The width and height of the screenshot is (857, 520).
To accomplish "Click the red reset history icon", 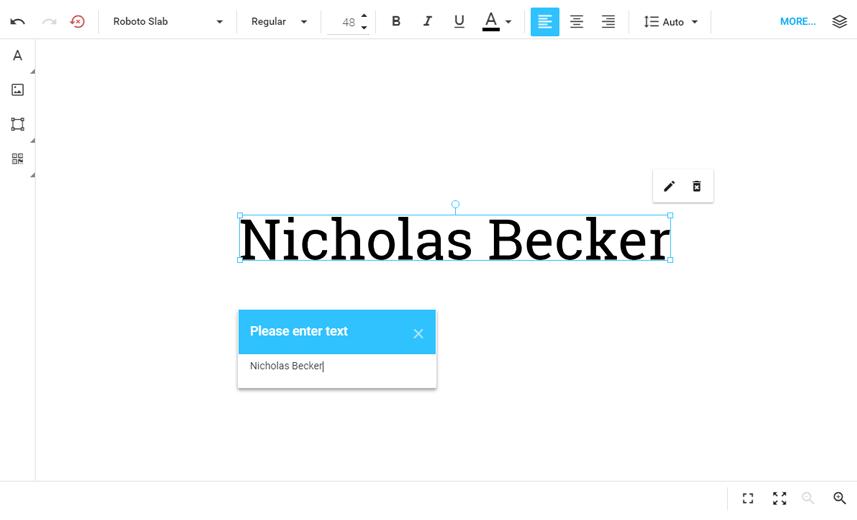I will (78, 21).
